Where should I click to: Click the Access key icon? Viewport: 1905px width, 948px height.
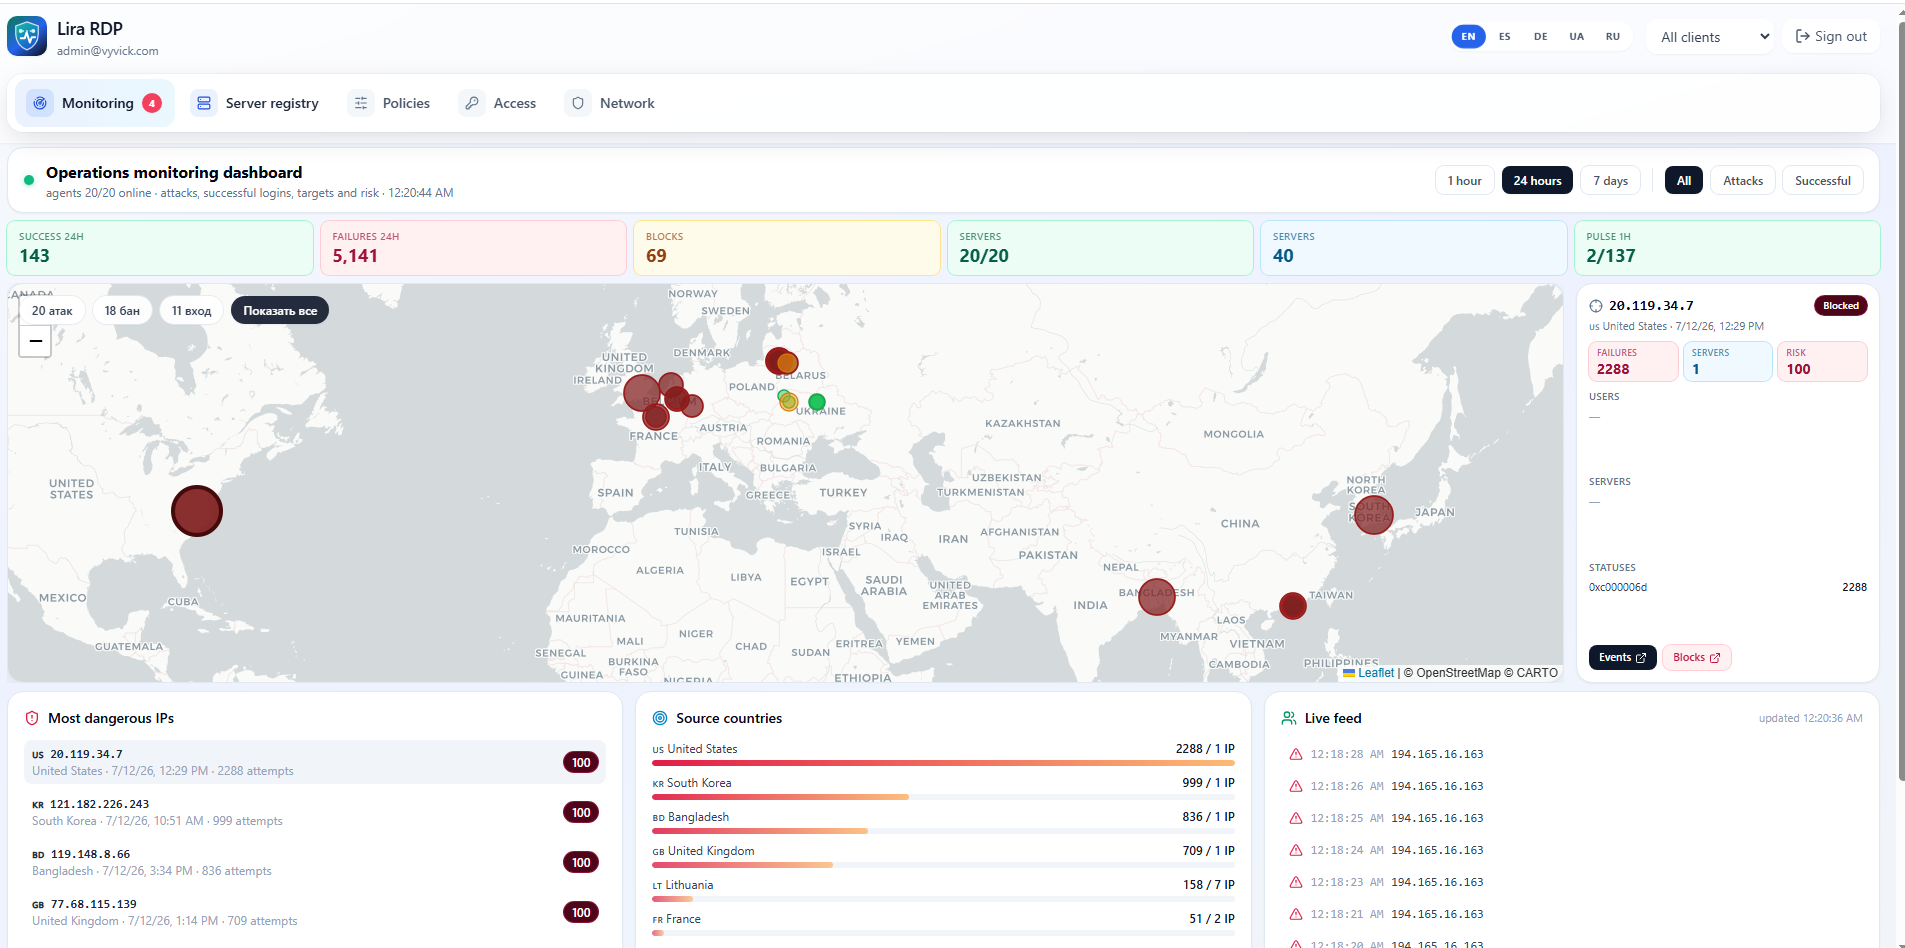click(x=472, y=103)
